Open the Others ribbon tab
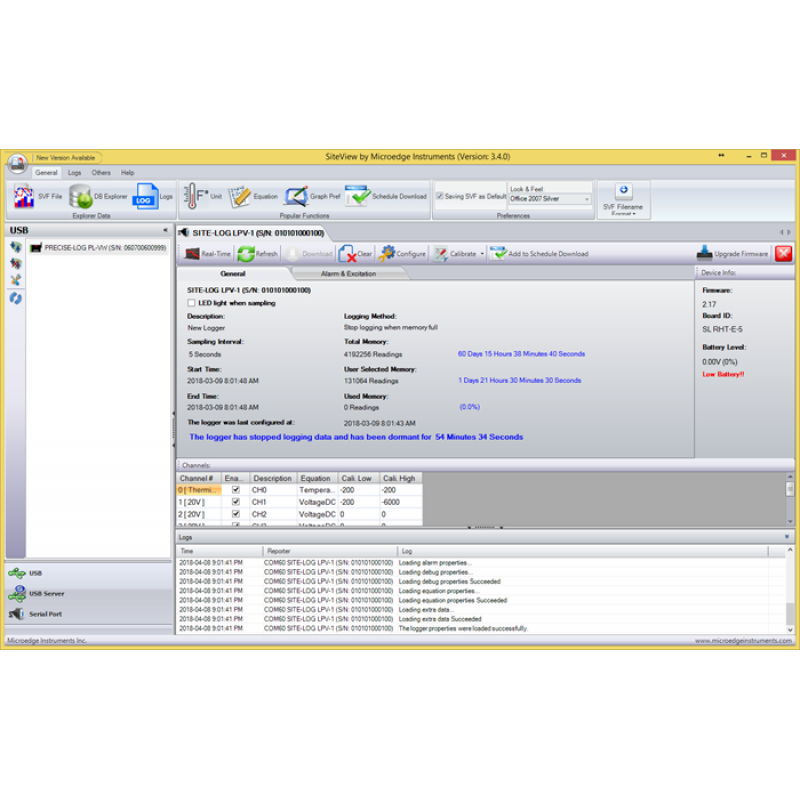Viewport: 800px width, 800px height. [x=101, y=173]
